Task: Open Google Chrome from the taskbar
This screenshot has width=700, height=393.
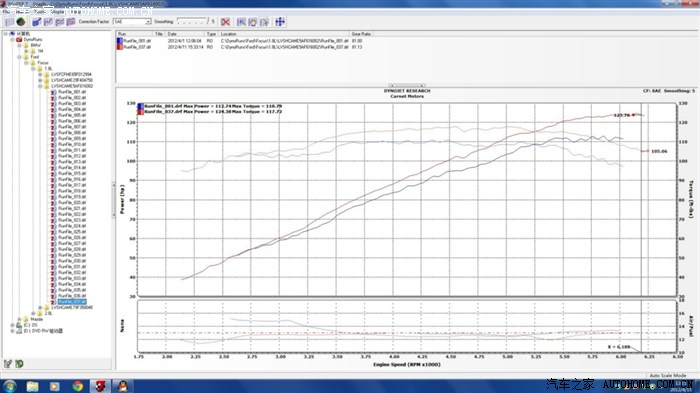Action: 78,386
